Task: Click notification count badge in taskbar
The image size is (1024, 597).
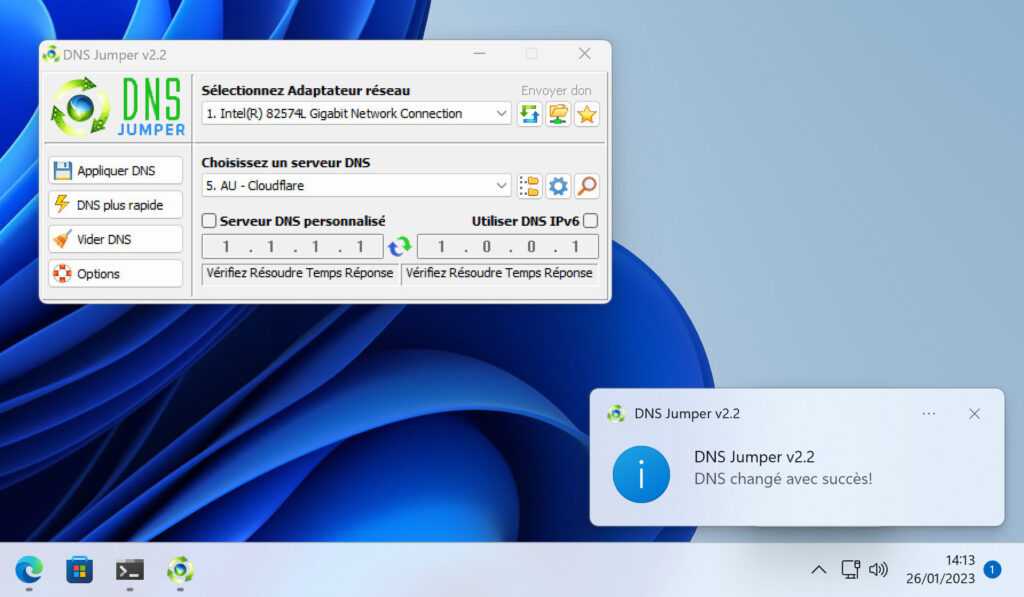Action: click(x=992, y=570)
